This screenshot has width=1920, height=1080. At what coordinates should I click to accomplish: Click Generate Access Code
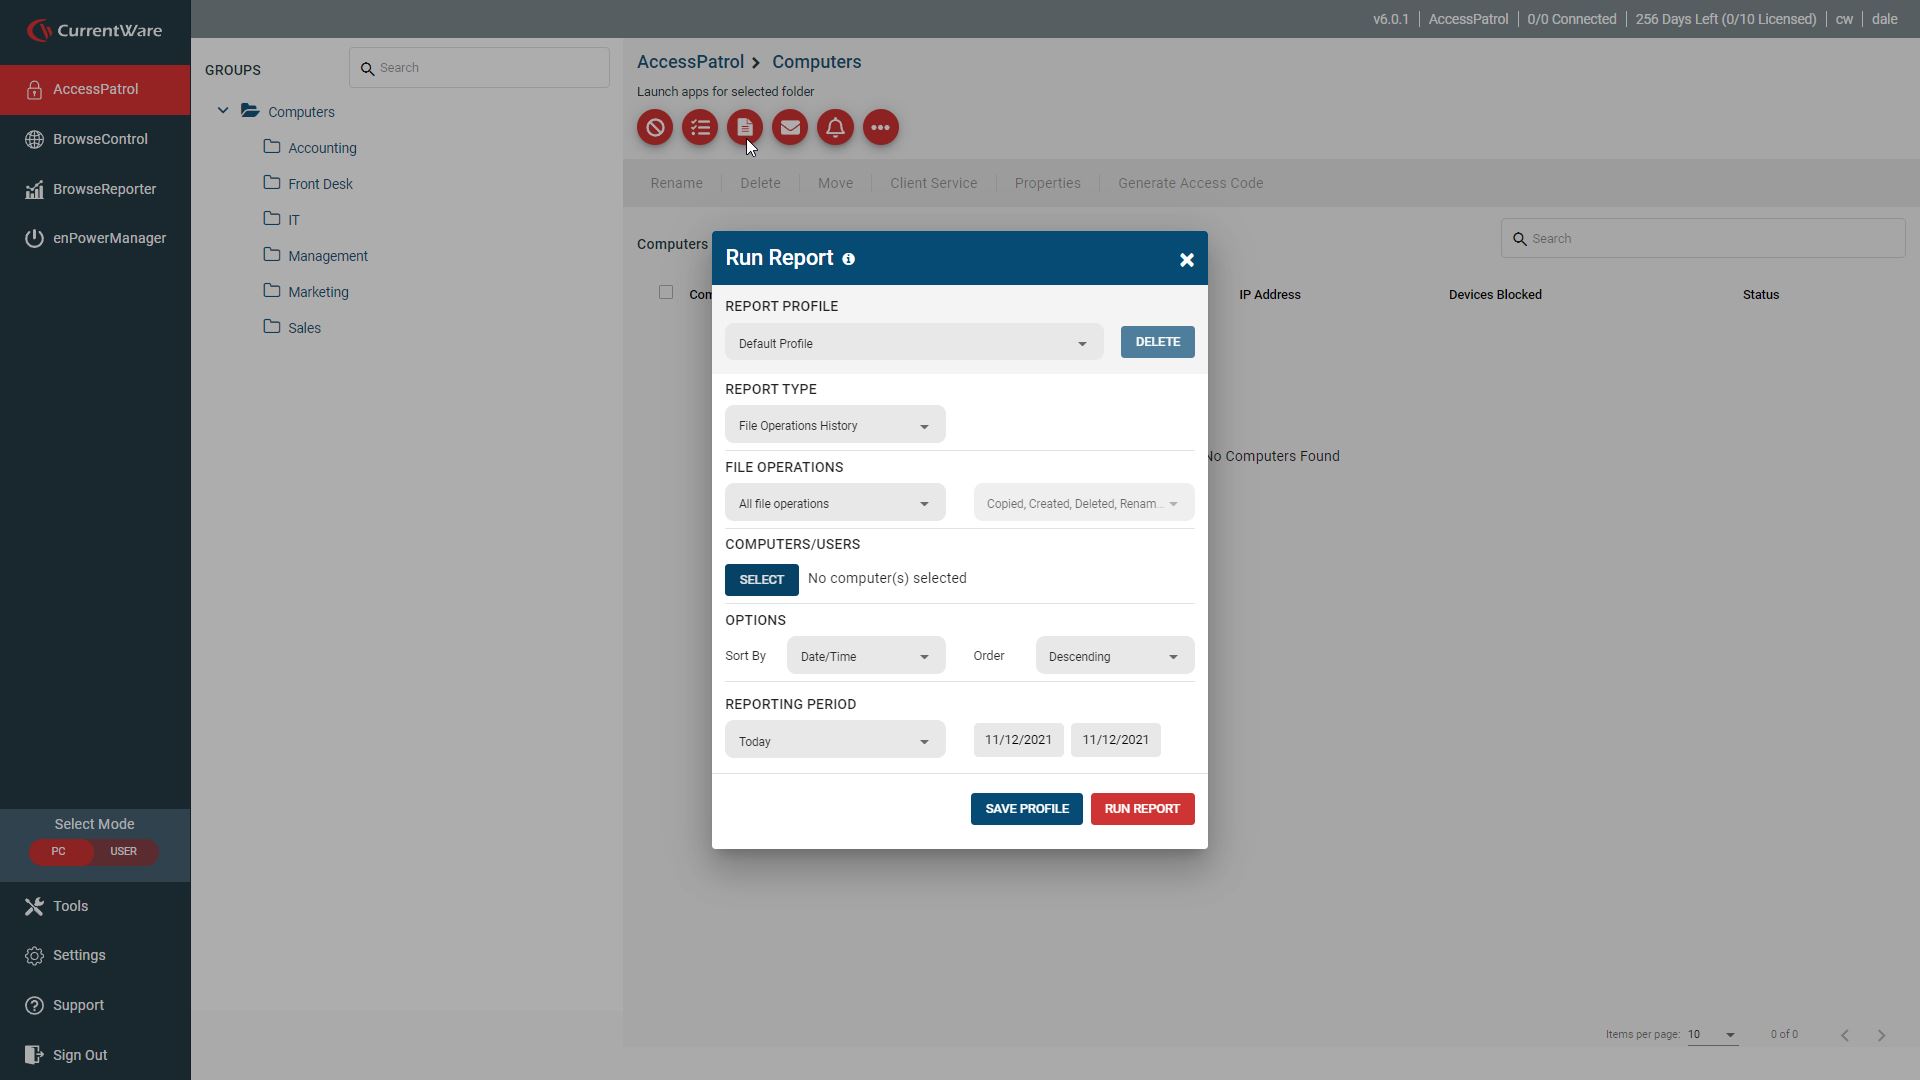coord(1190,183)
